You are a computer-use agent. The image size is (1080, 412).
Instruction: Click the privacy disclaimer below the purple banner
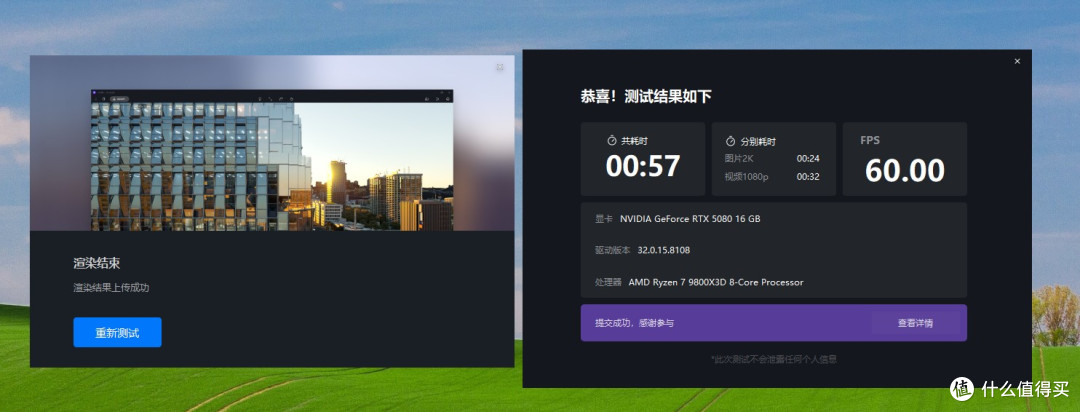773,359
